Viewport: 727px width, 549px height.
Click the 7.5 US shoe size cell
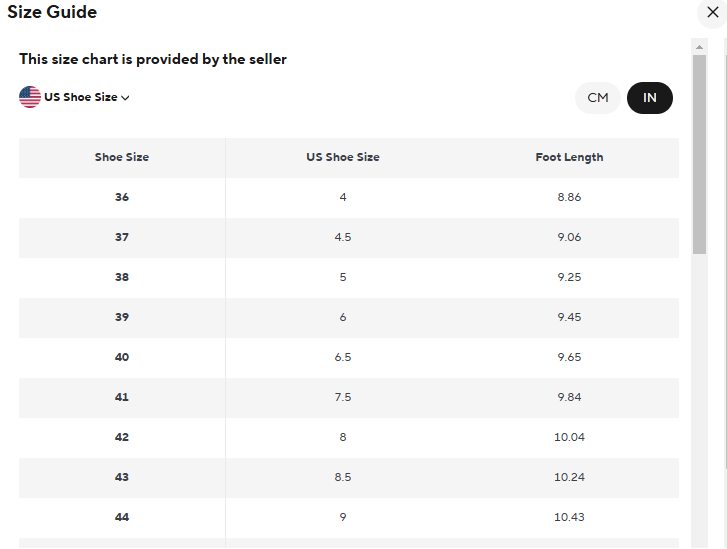(x=343, y=397)
